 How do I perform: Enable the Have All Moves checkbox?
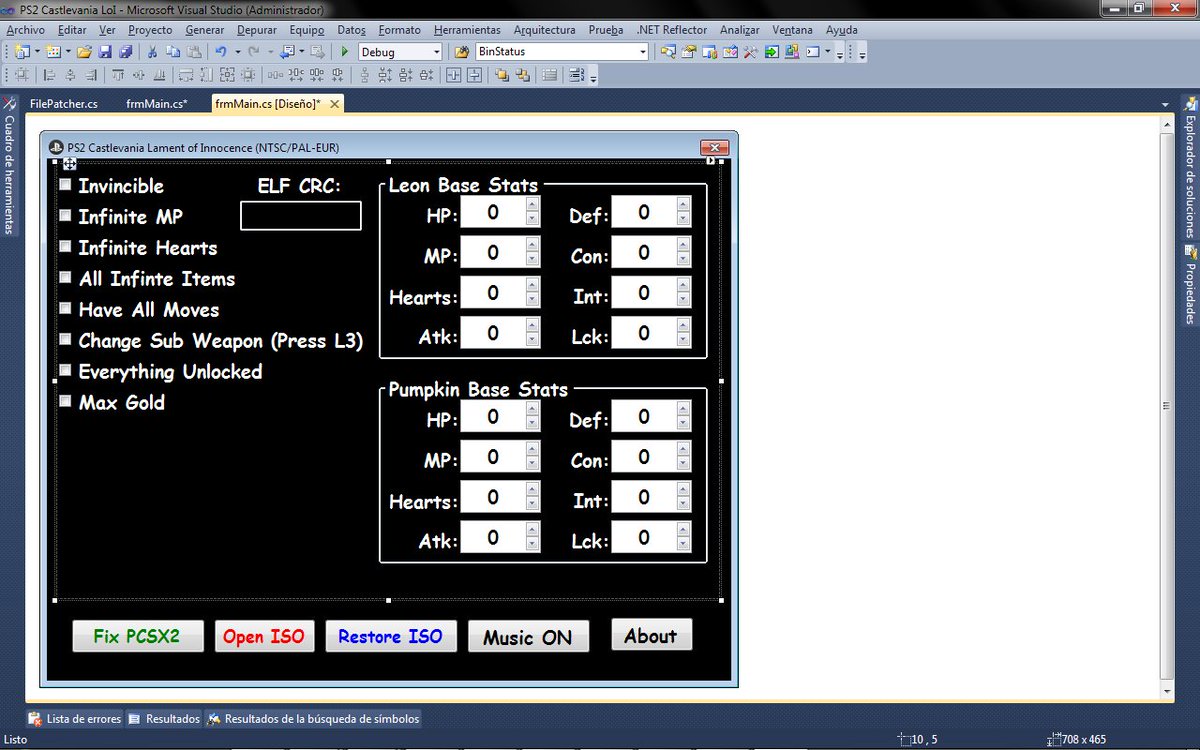pyautogui.click(x=65, y=309)
